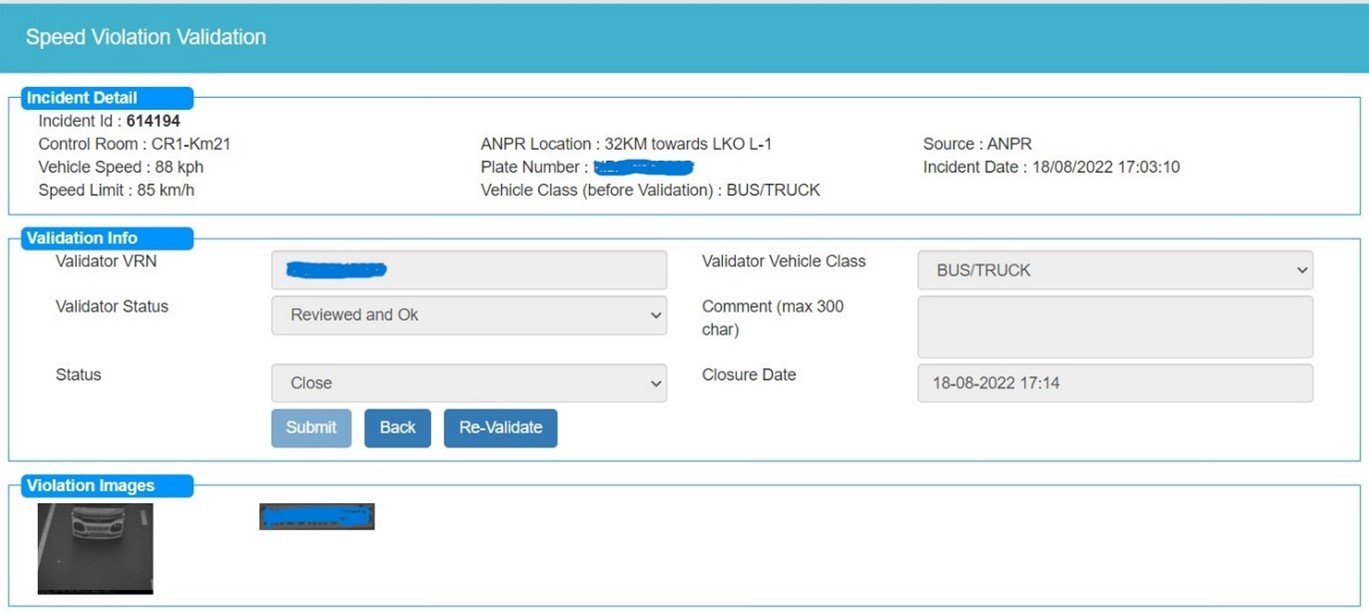
Task: Click the redacted Plate Number value
Action: point(643,167)
